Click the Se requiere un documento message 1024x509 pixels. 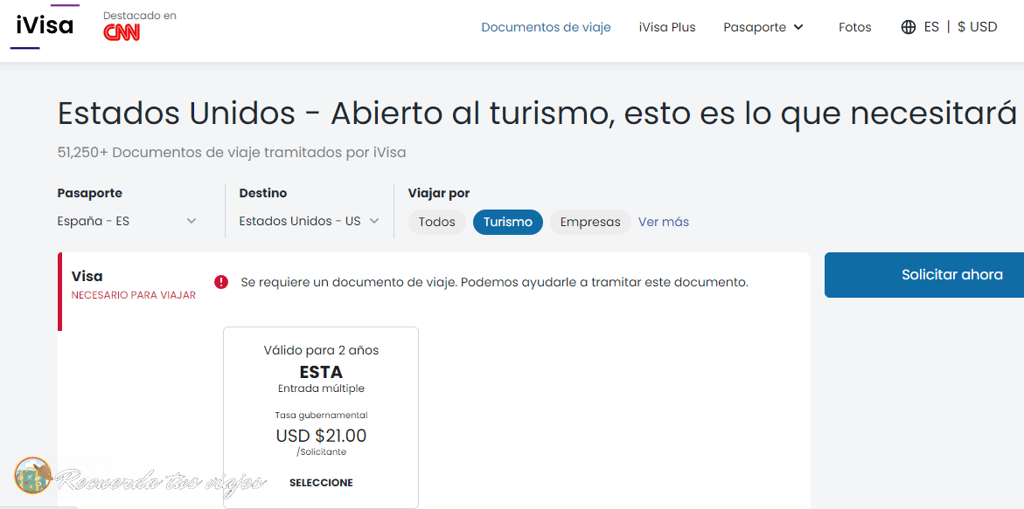point(494,282)
